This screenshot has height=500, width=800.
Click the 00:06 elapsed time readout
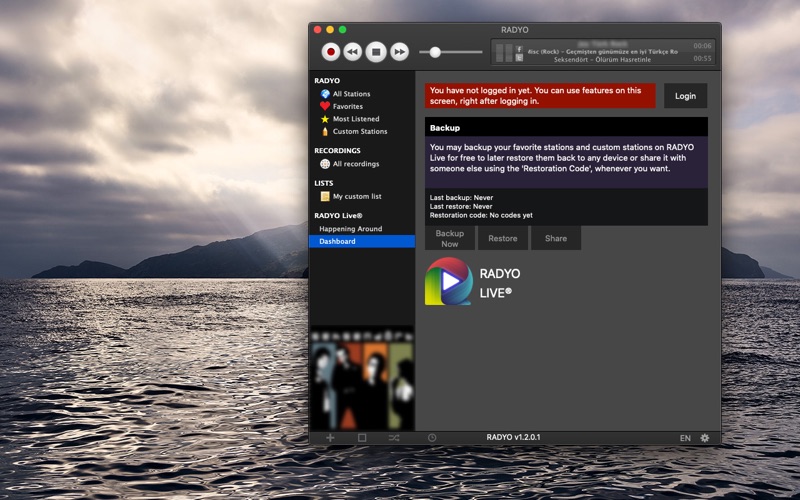click(702, 46)
